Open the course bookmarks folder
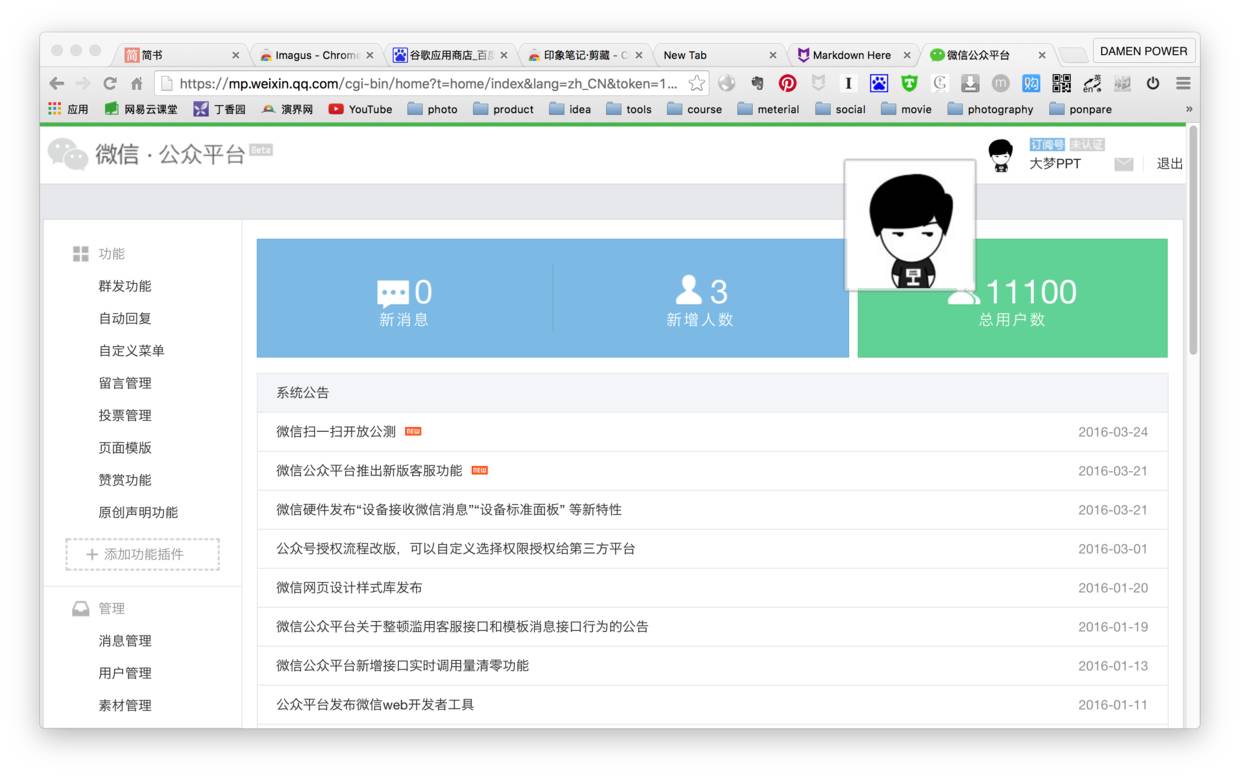 coord(694,109)
